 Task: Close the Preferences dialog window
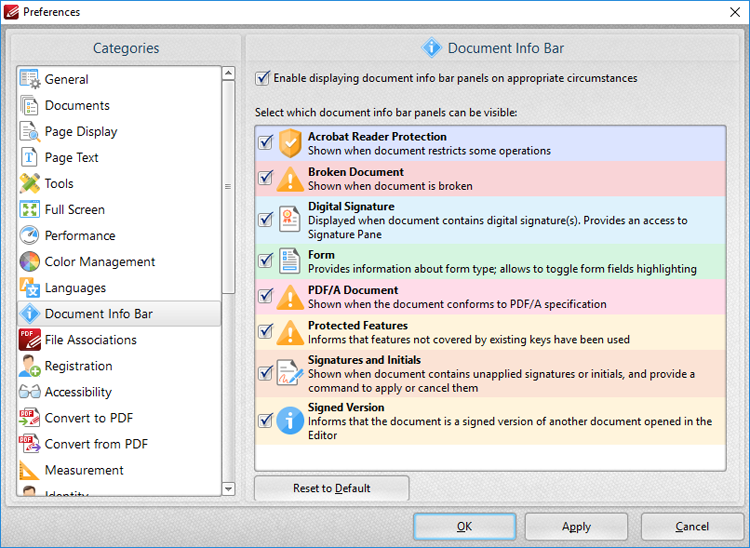coord(735,12)
